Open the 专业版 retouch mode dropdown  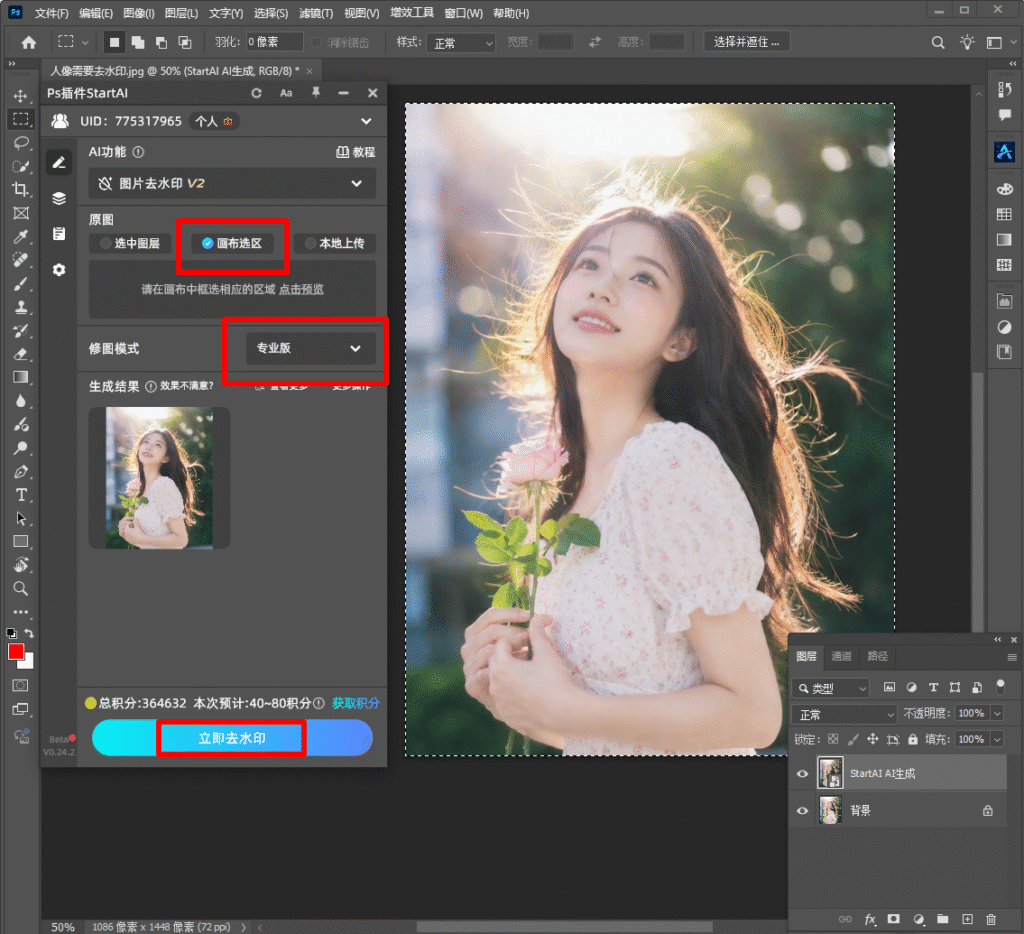tap(311, 348)
